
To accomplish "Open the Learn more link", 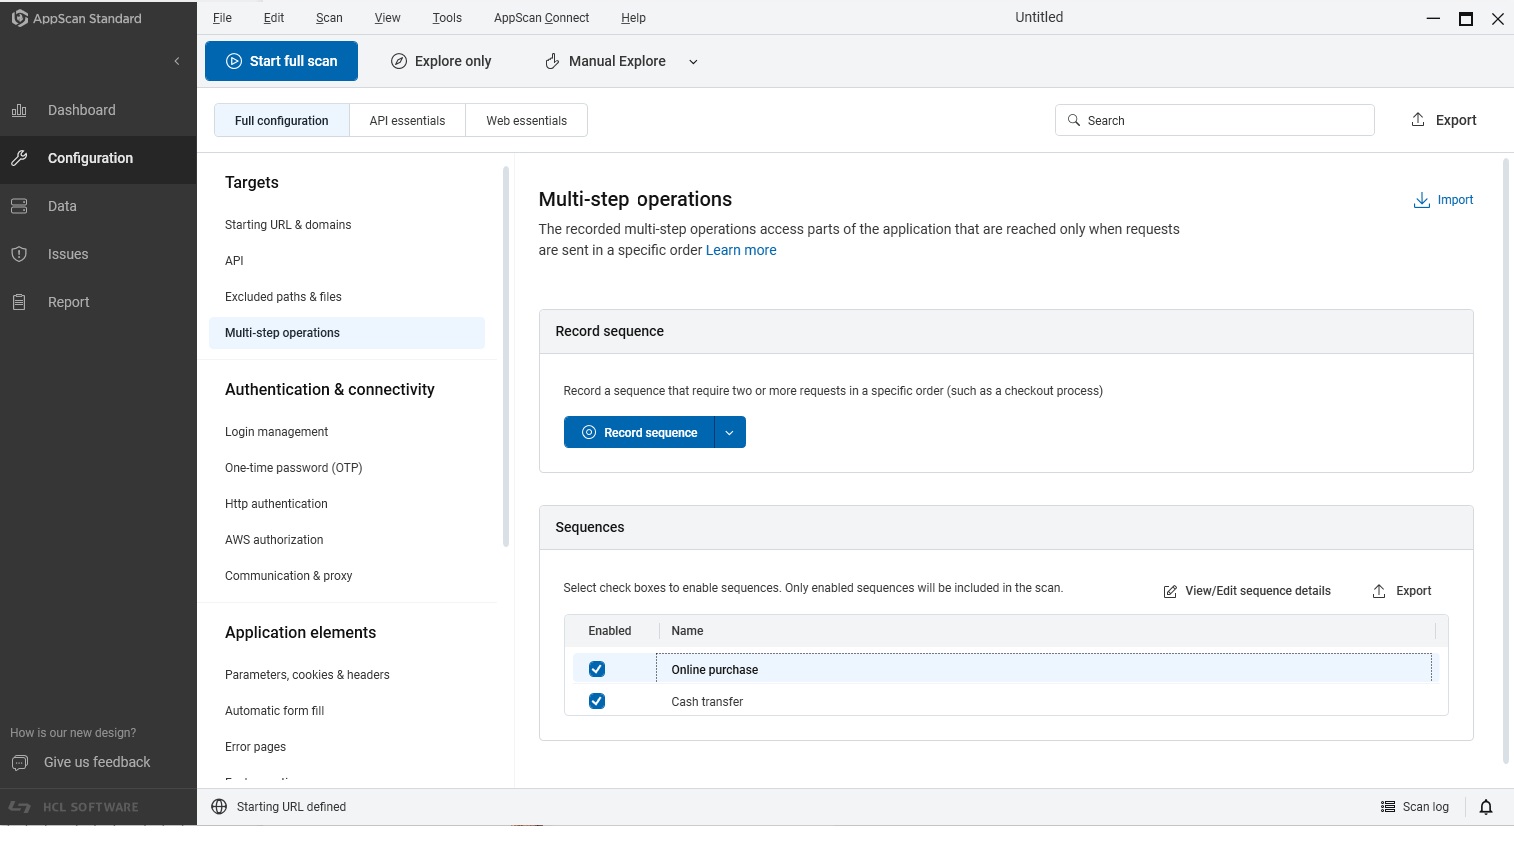I will 741,250.
